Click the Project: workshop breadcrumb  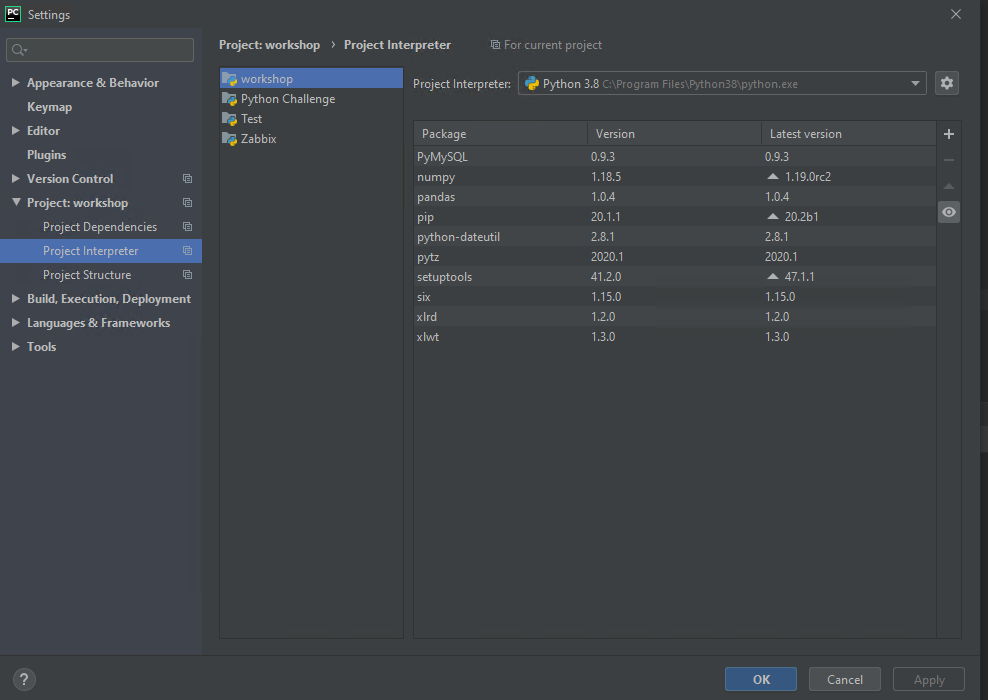(x=269, y=45)
